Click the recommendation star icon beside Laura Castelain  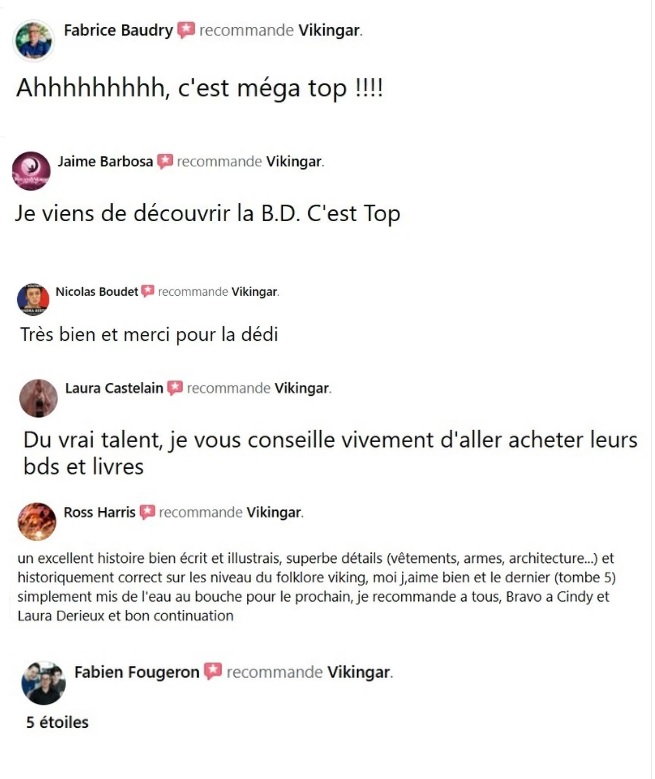click(x=175, y=388)
